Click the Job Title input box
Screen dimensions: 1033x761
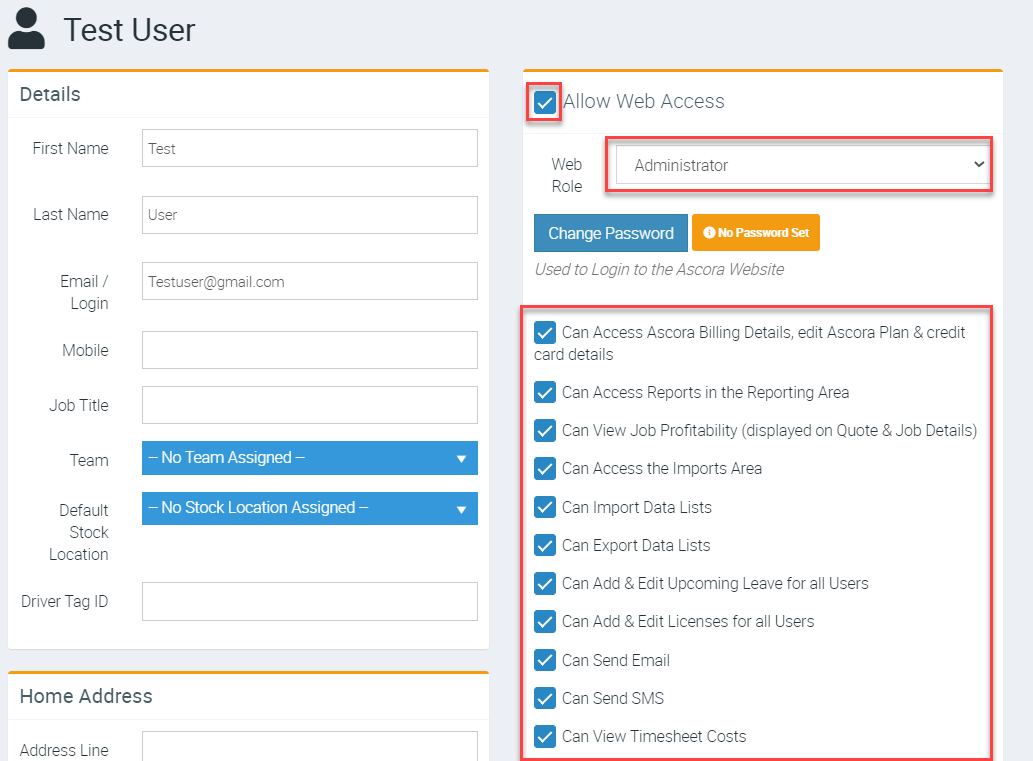[x=309, y=405]
